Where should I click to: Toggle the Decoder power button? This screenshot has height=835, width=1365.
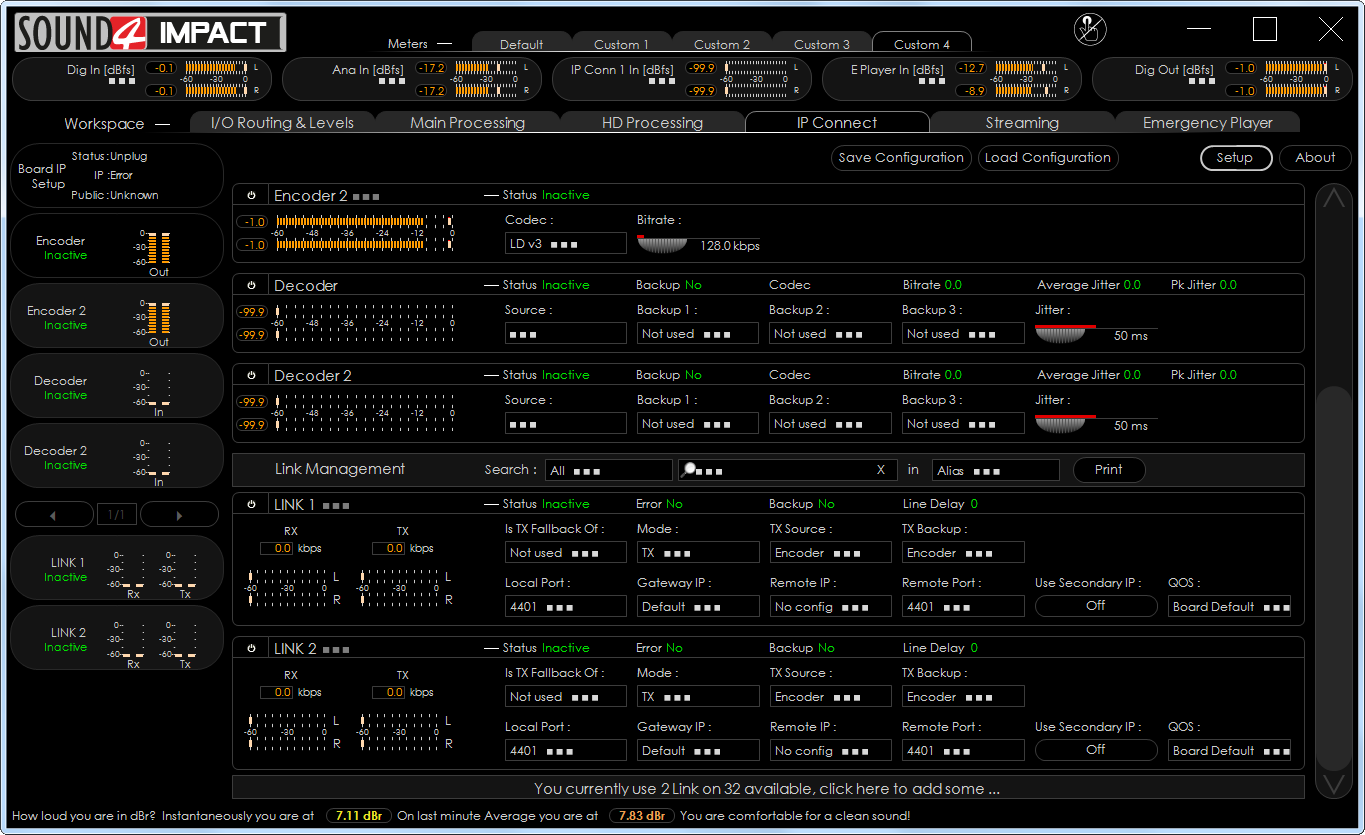pos(251,286)
